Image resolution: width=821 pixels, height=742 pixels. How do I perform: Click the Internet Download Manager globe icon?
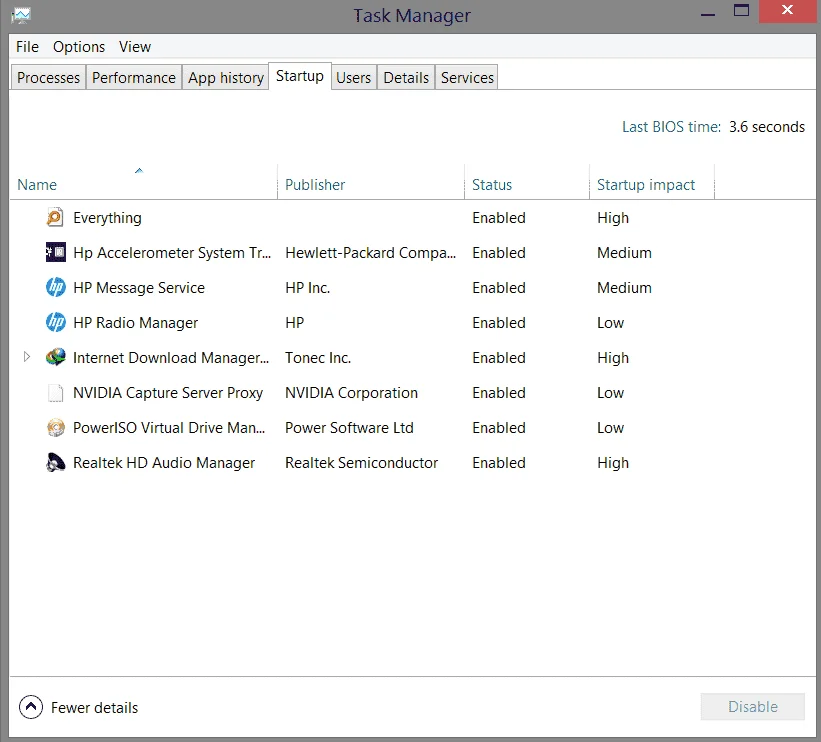pos(56,357)
